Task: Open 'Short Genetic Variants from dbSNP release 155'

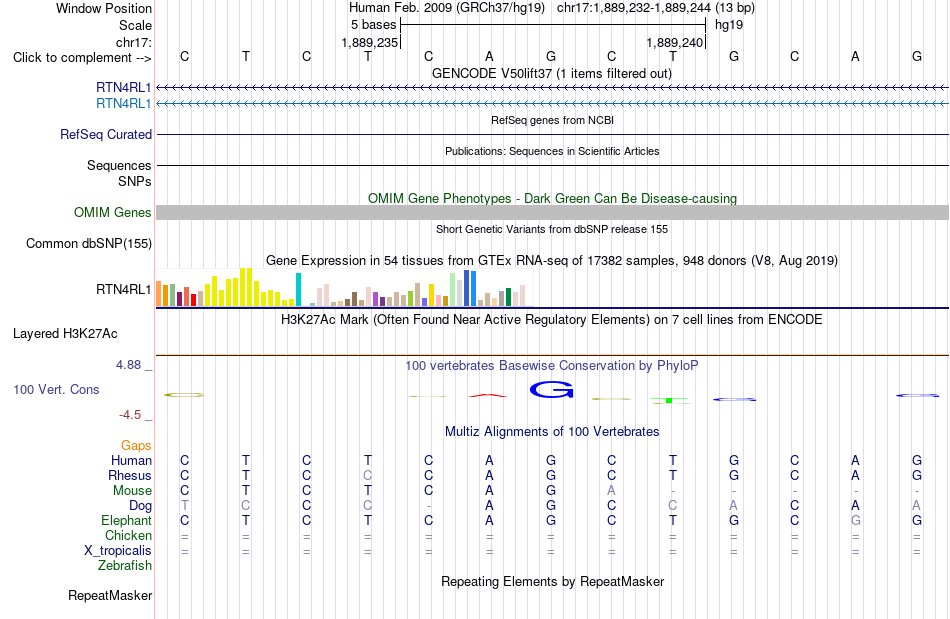Action: click(x=552, y=229)
